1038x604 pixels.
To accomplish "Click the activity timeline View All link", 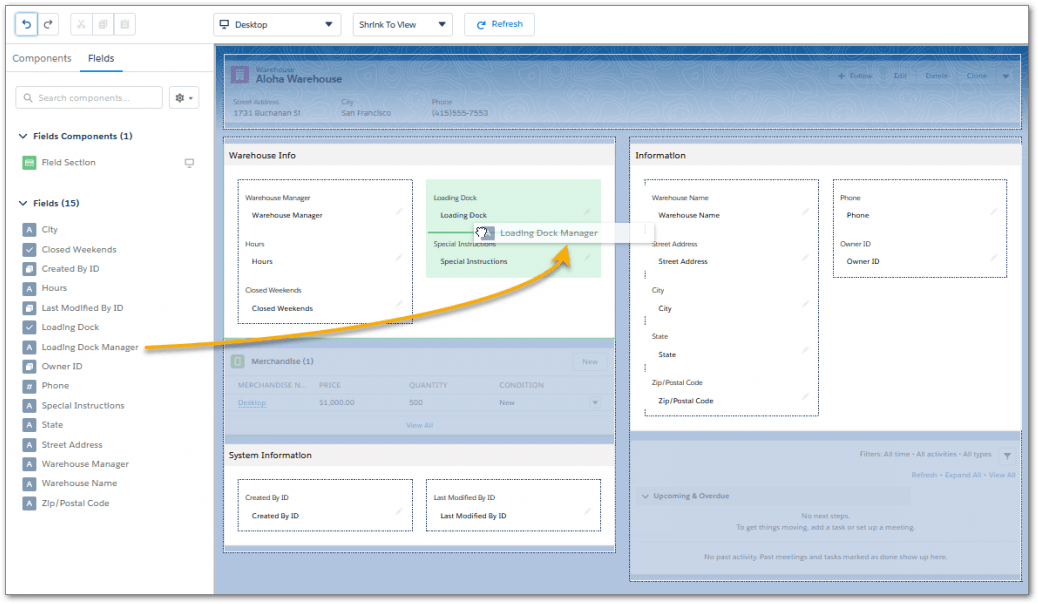I will pyautogui.click(x=1002, y=475).
